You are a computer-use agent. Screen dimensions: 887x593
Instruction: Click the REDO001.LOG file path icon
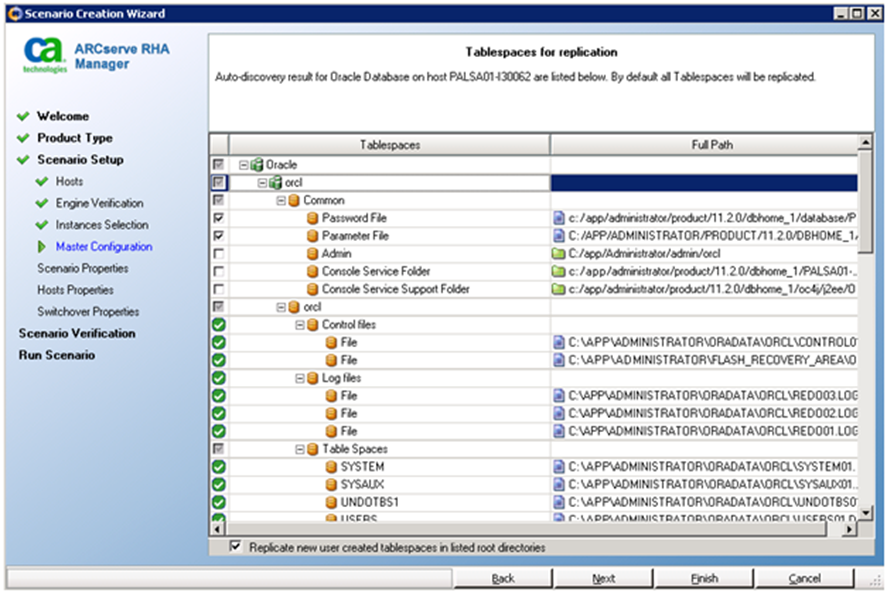pos(559,431)
